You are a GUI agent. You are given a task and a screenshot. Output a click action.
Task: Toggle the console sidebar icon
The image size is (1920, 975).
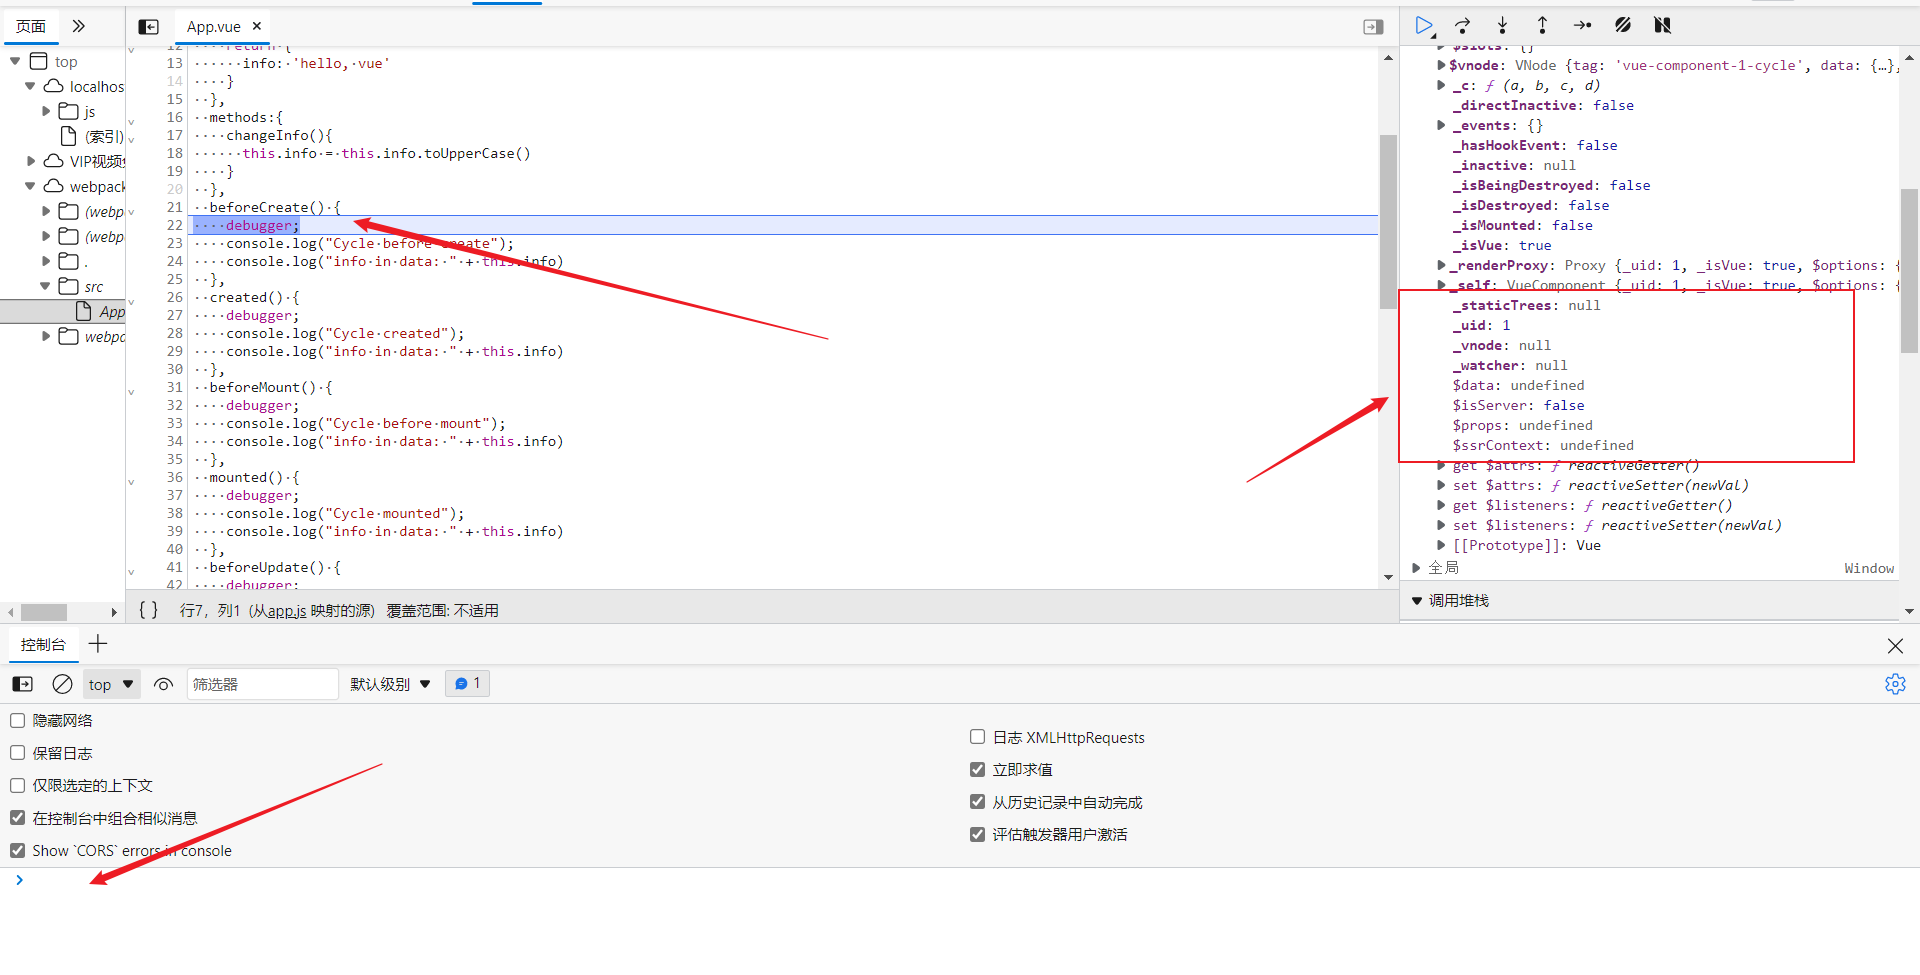[x=22, y=684]
